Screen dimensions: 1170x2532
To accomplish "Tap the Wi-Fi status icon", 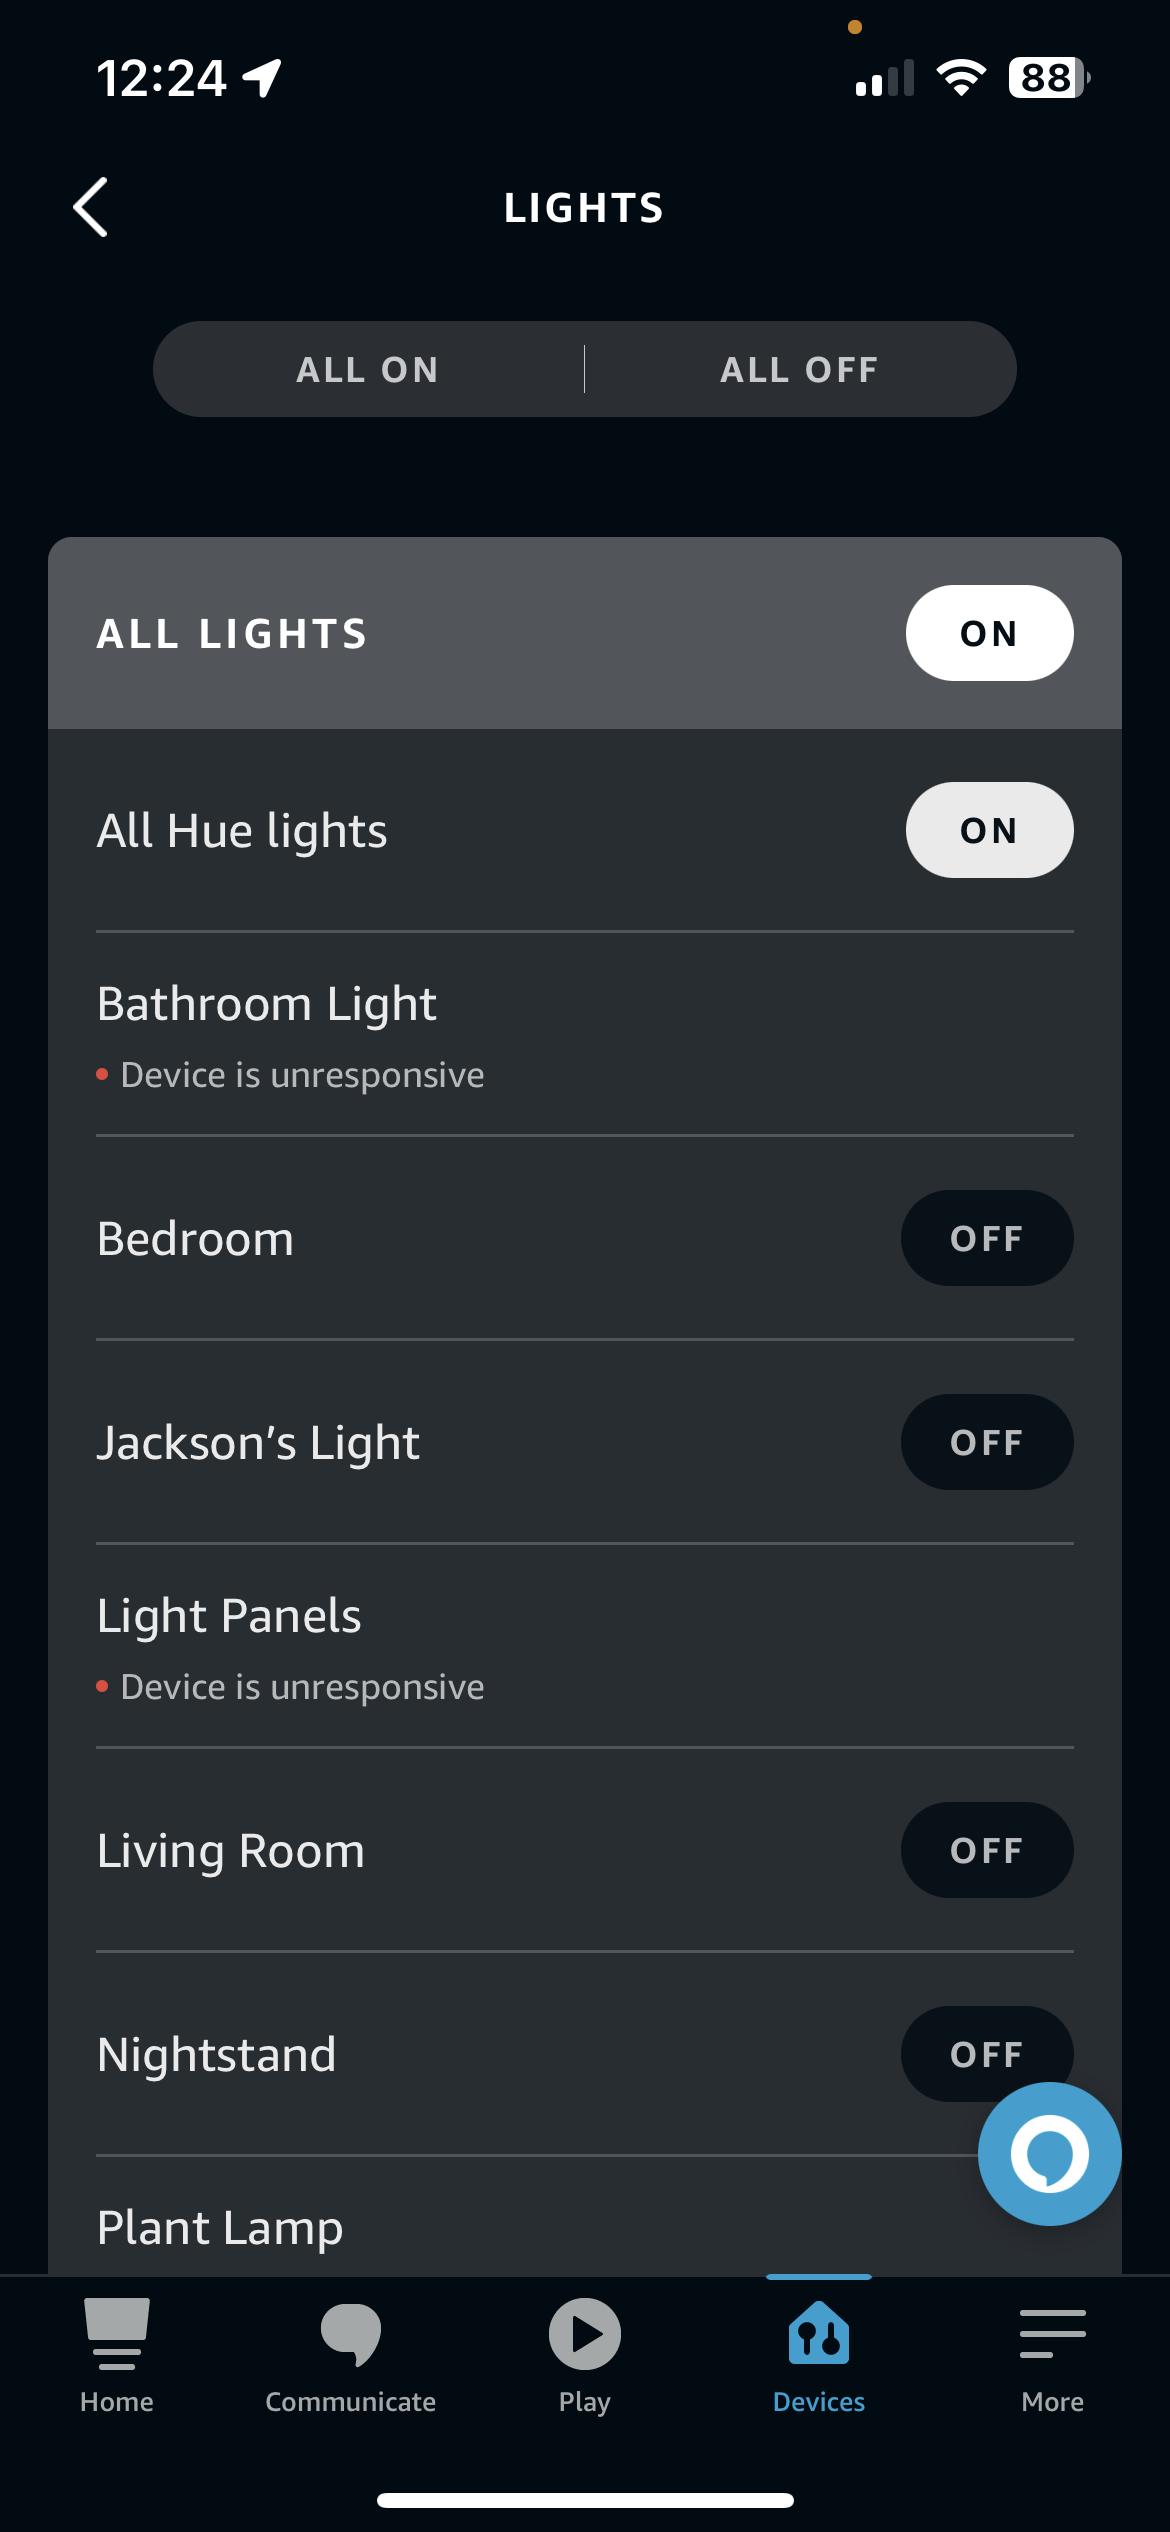I will (960, 78).
